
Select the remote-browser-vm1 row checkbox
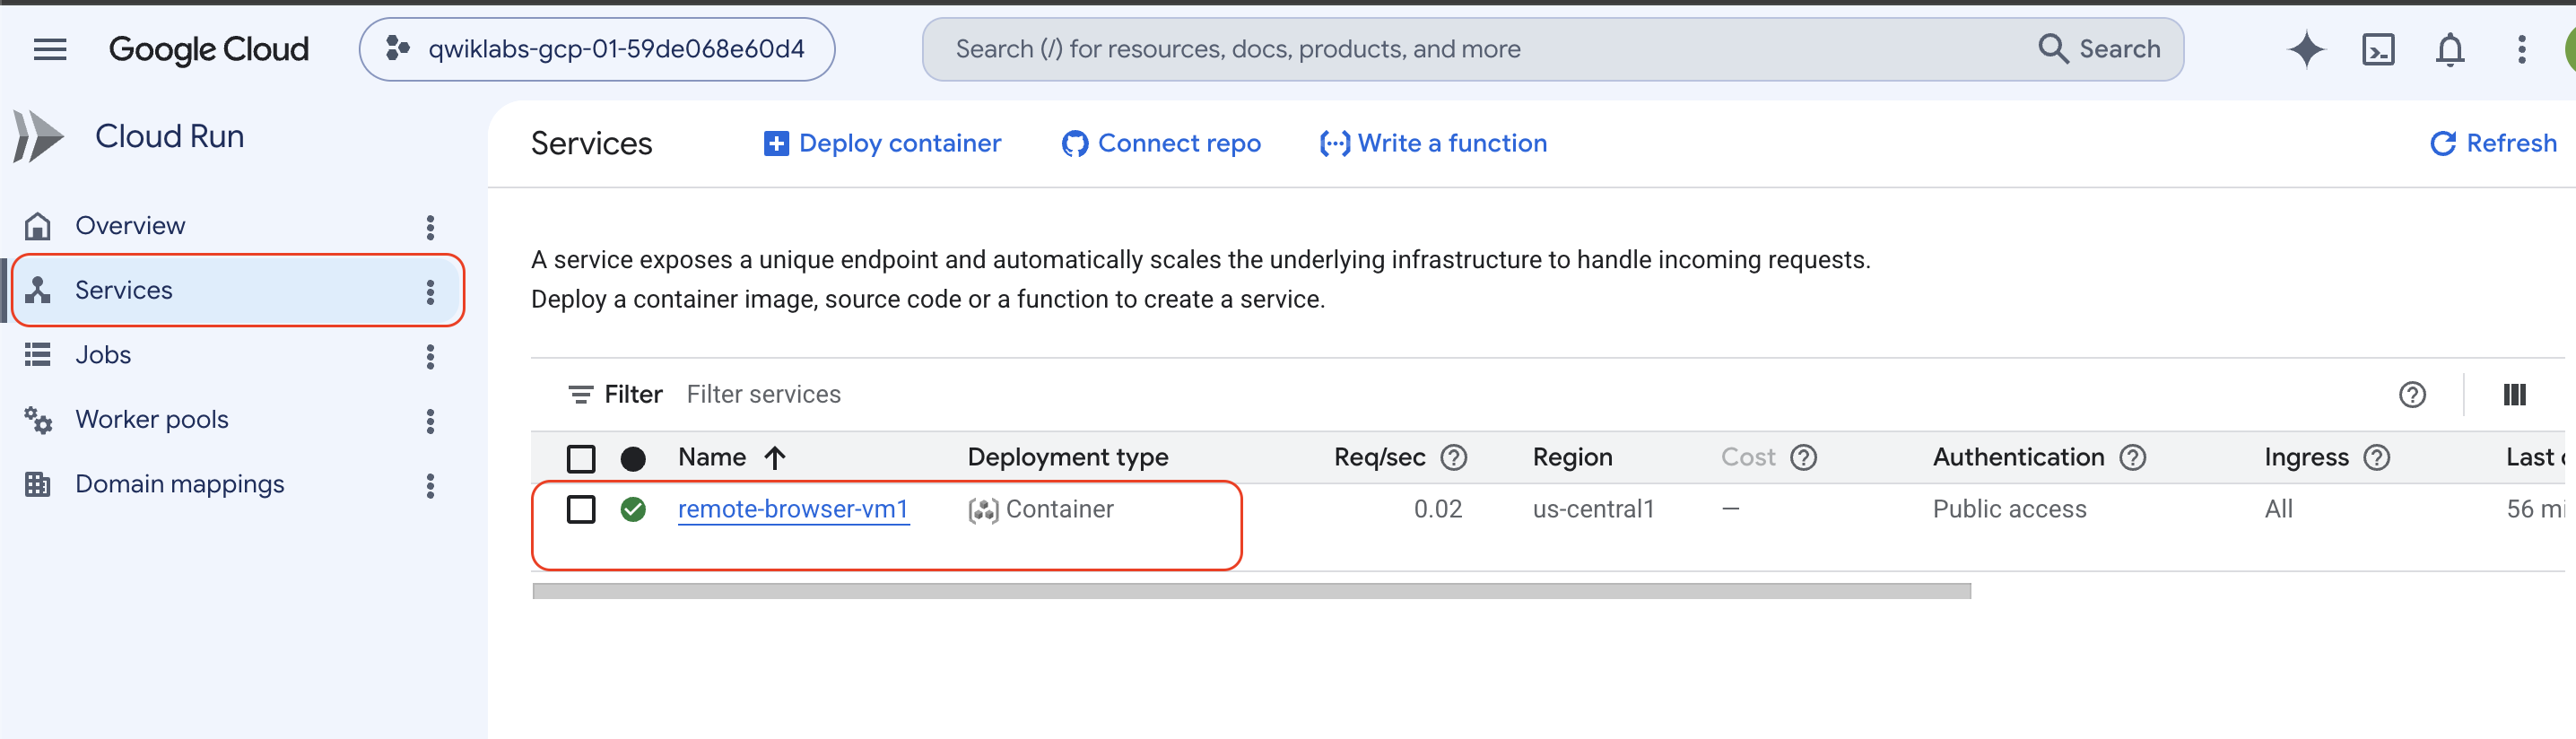pyautogui.click(x=581, y=510)
